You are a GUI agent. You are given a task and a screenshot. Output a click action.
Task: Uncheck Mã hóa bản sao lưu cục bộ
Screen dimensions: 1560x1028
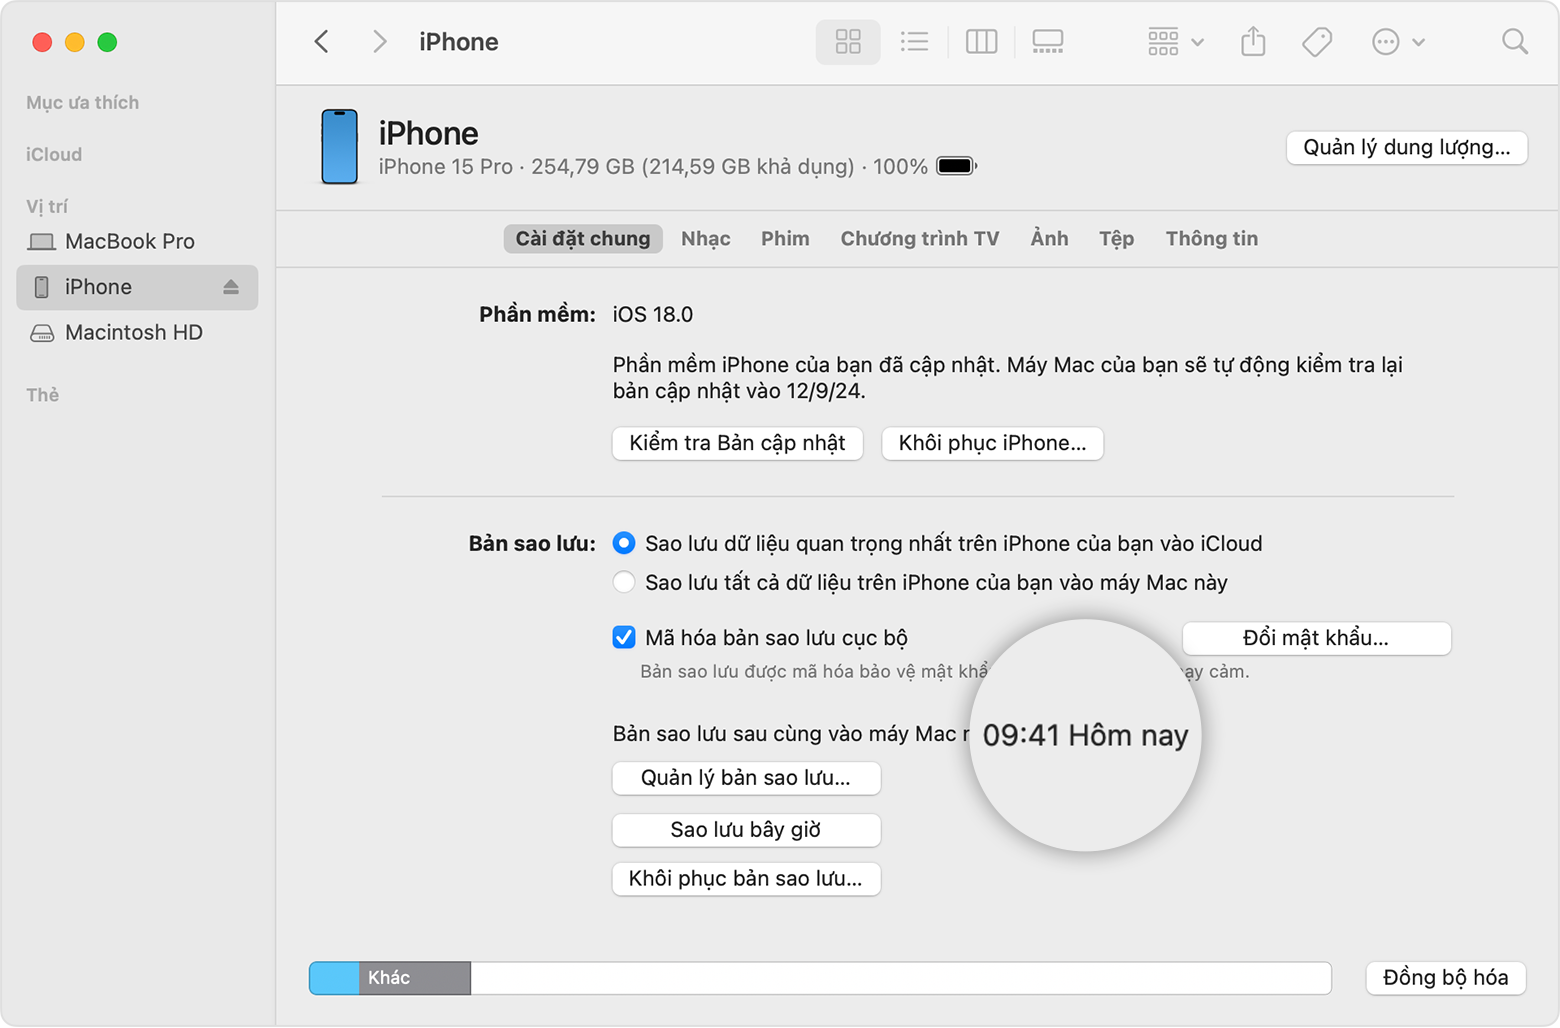click(624, 637)
